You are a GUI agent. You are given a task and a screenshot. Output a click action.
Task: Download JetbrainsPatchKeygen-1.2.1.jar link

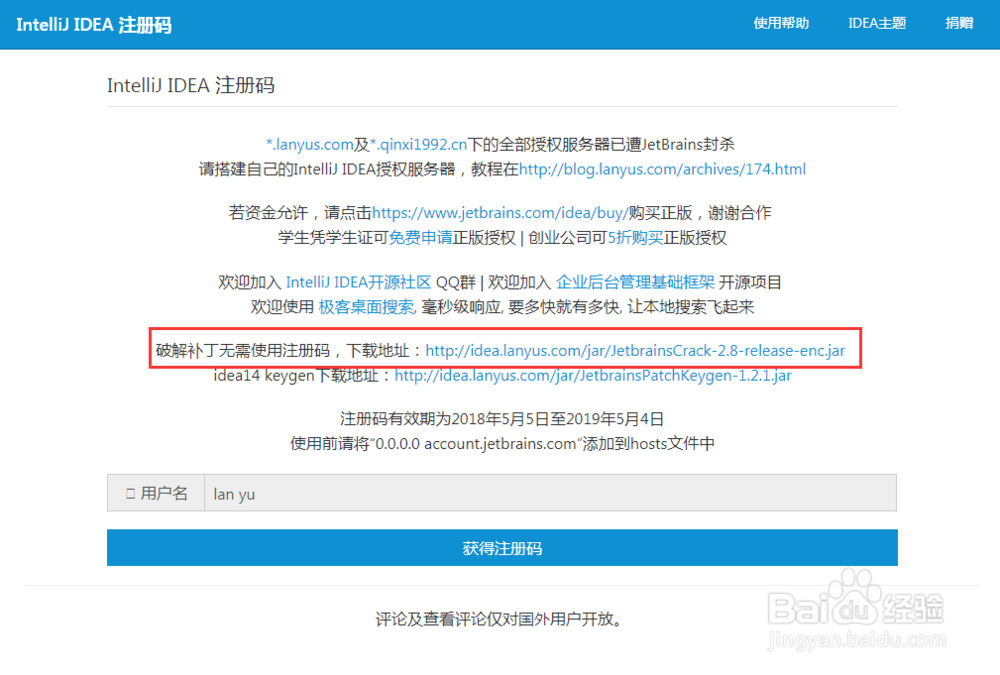click(x=593, y=375)
